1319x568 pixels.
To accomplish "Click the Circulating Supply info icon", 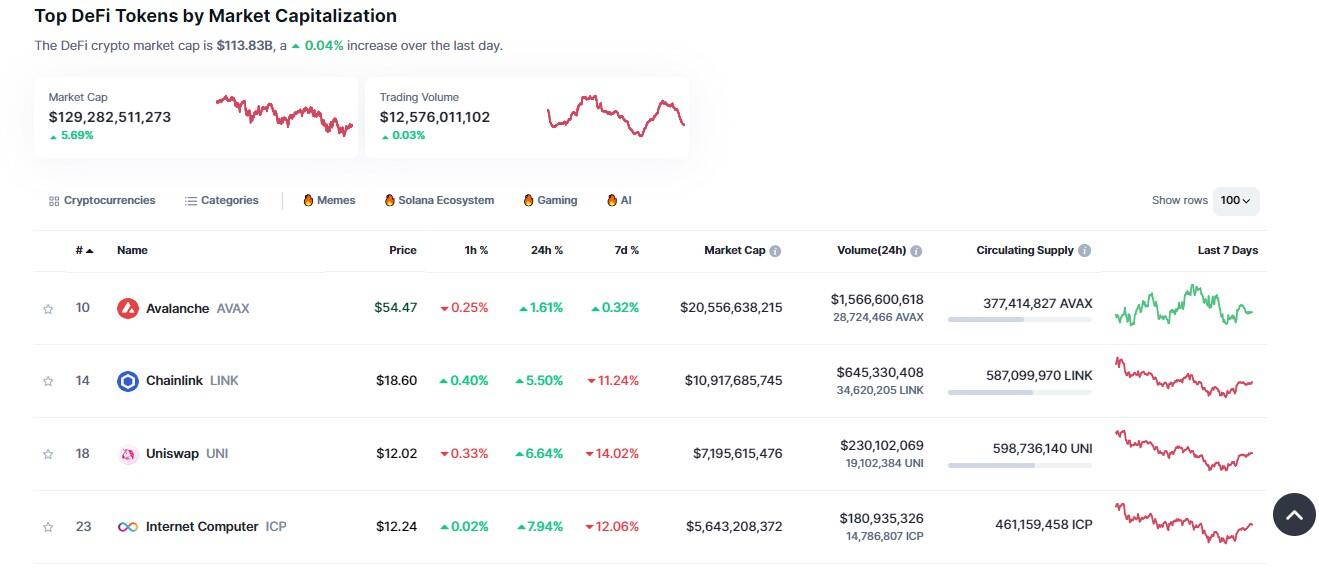I will pos(1085,251).
